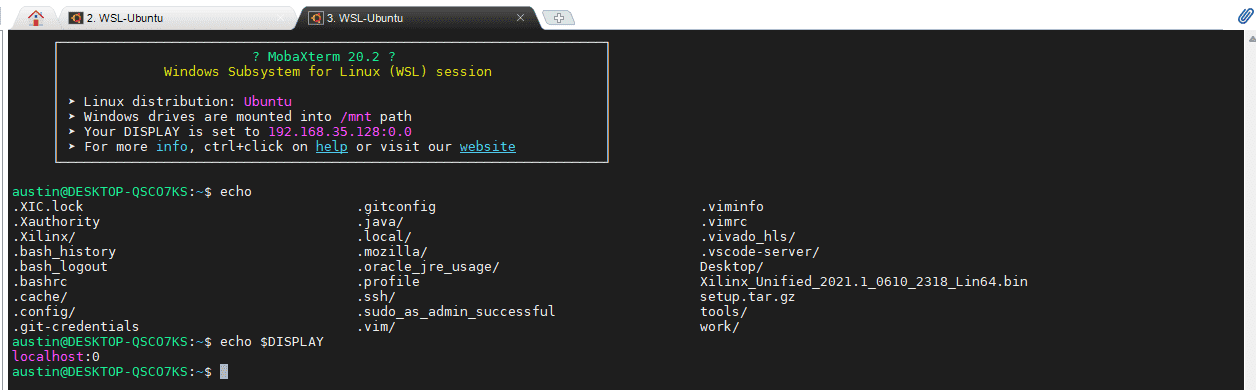1256x390 pixels.
Task: Click at the terminal prompt cursor block
Action: pos(224,372)
